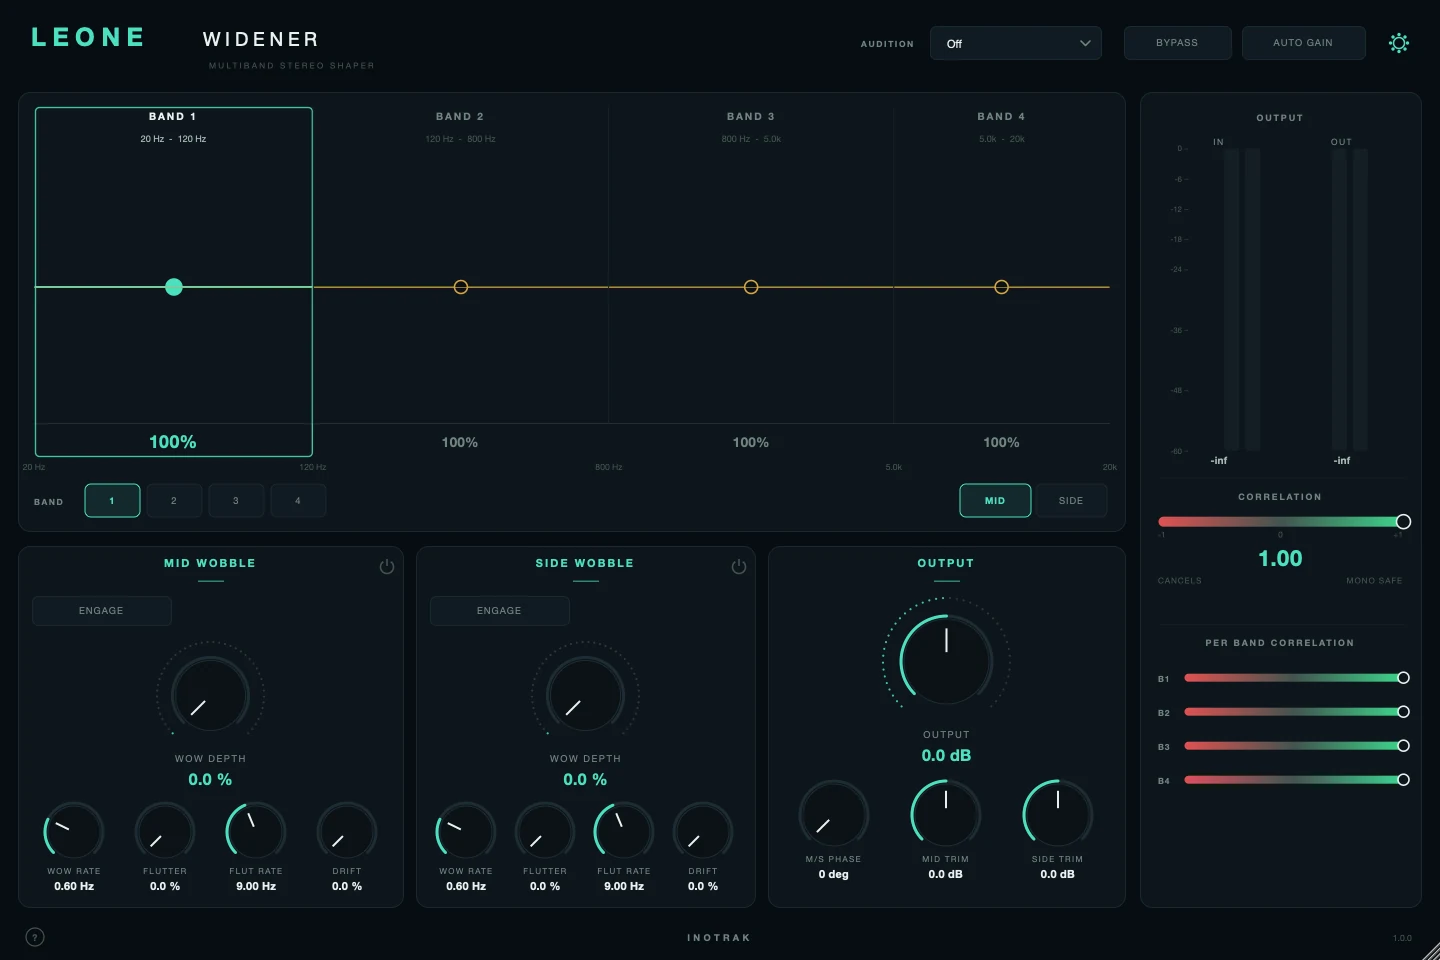Click the Side Wobble Wow Depth knob
Viewport: 1440px width, 960px height.
pos(585,694)
